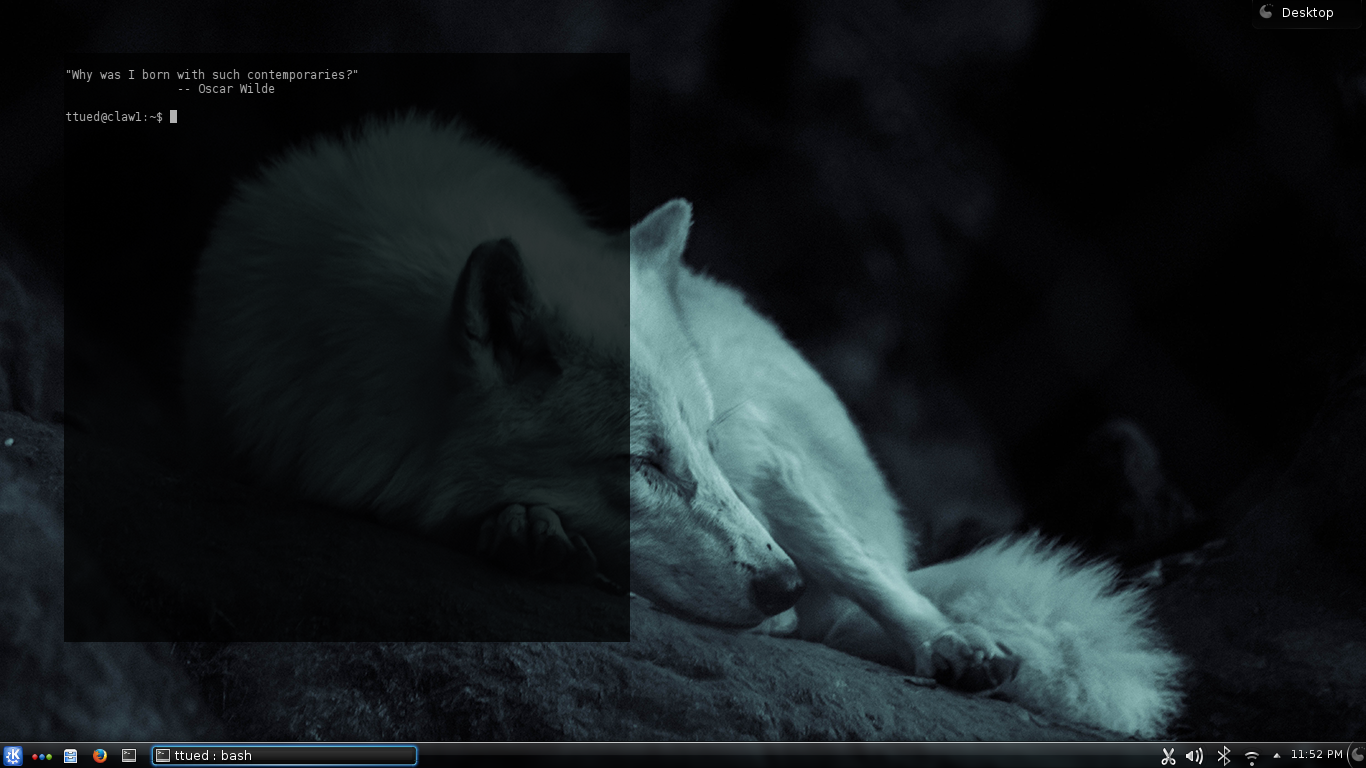
Task: Expand hidden system tray icons arrow
Action: point(1276,756)
